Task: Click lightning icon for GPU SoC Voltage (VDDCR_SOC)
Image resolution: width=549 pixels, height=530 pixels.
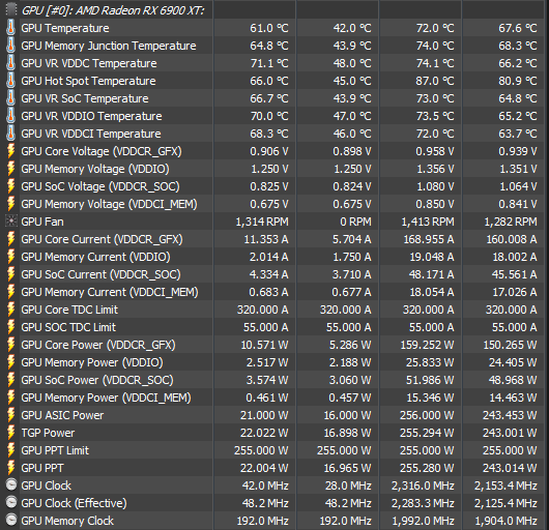Action: point(11,186)
